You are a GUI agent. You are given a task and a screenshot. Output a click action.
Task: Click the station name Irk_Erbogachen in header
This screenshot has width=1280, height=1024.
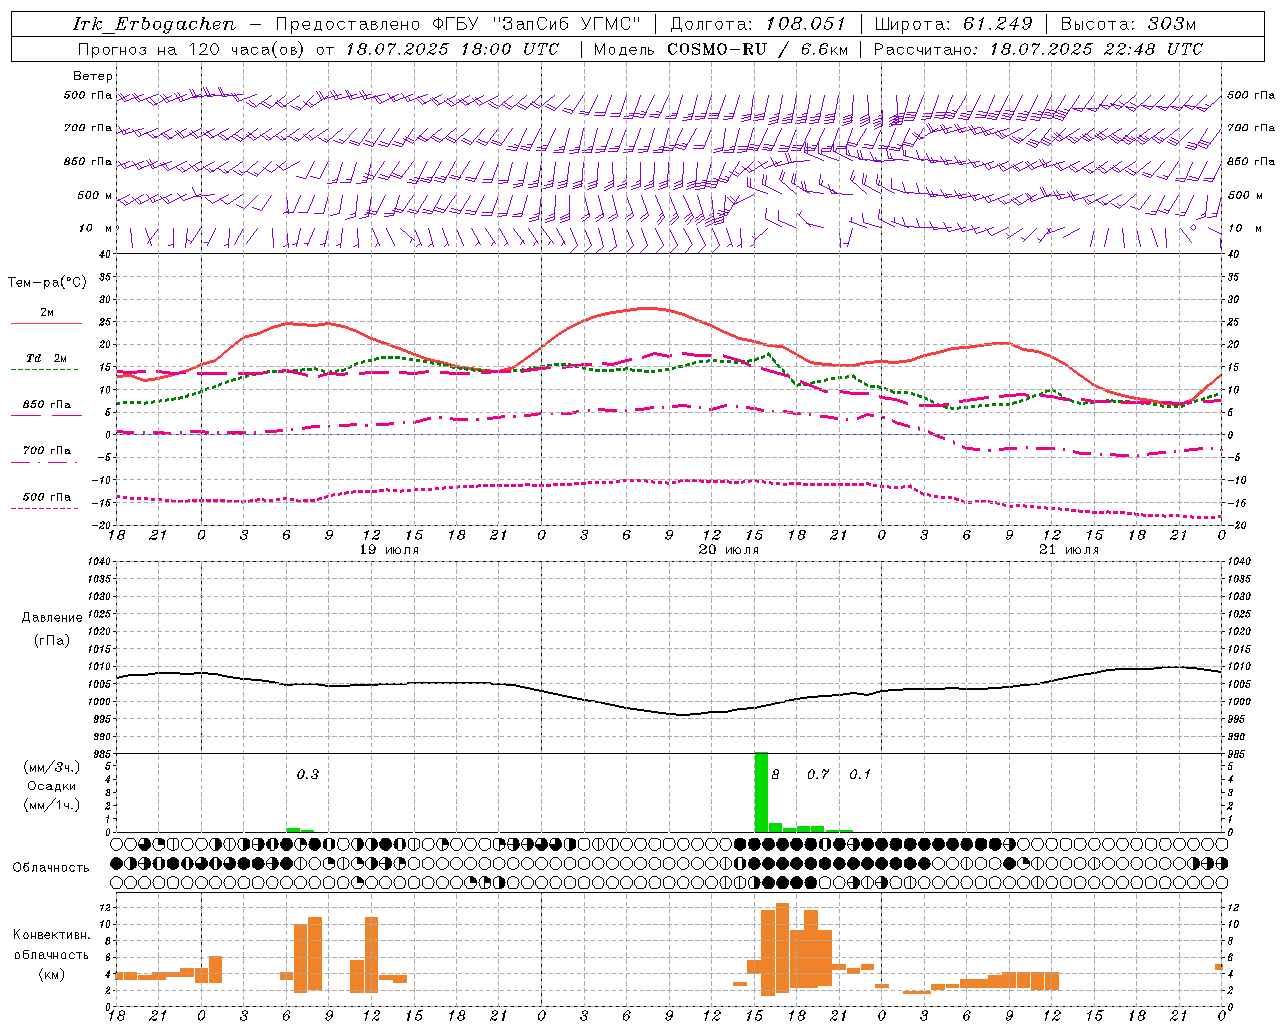(155, 24)
